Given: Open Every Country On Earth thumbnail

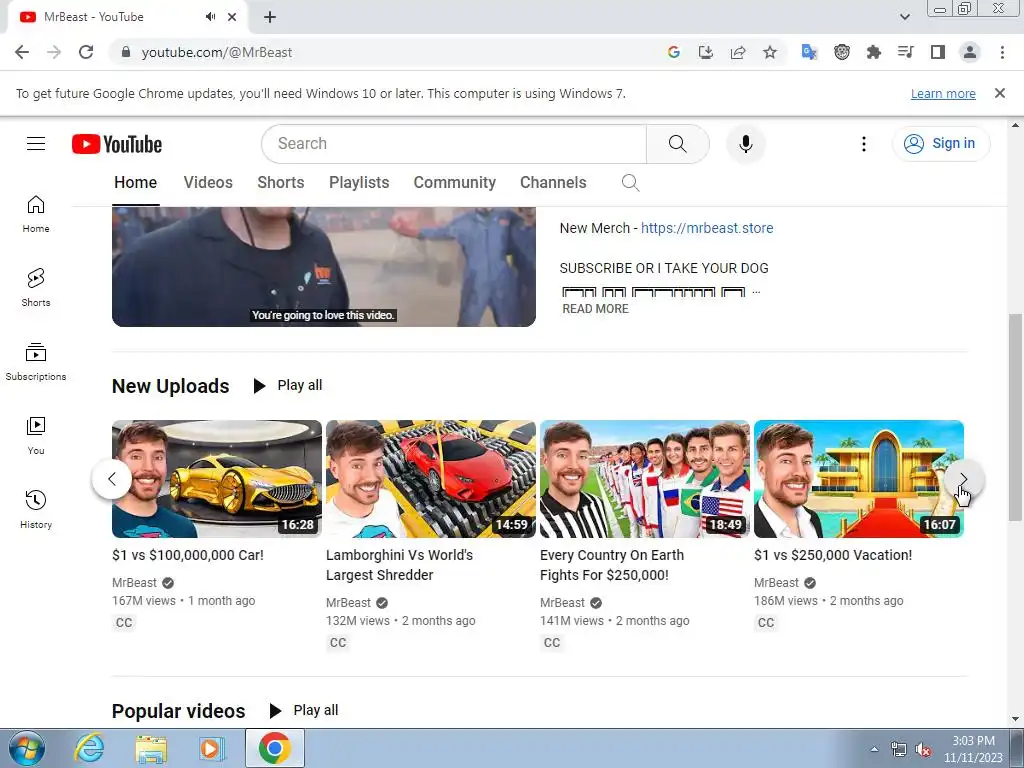Looking at the screenshot, I should tap(645, 479).
